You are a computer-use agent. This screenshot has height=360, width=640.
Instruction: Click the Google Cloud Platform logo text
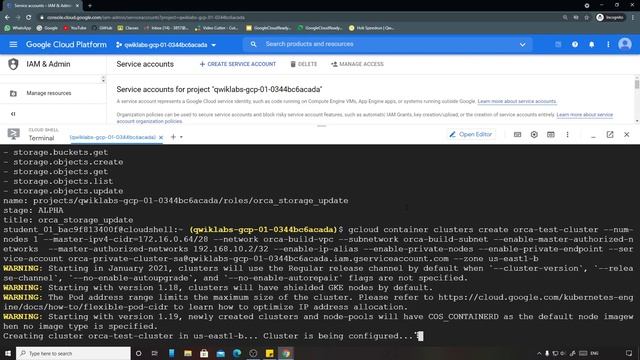coord(66,44)
